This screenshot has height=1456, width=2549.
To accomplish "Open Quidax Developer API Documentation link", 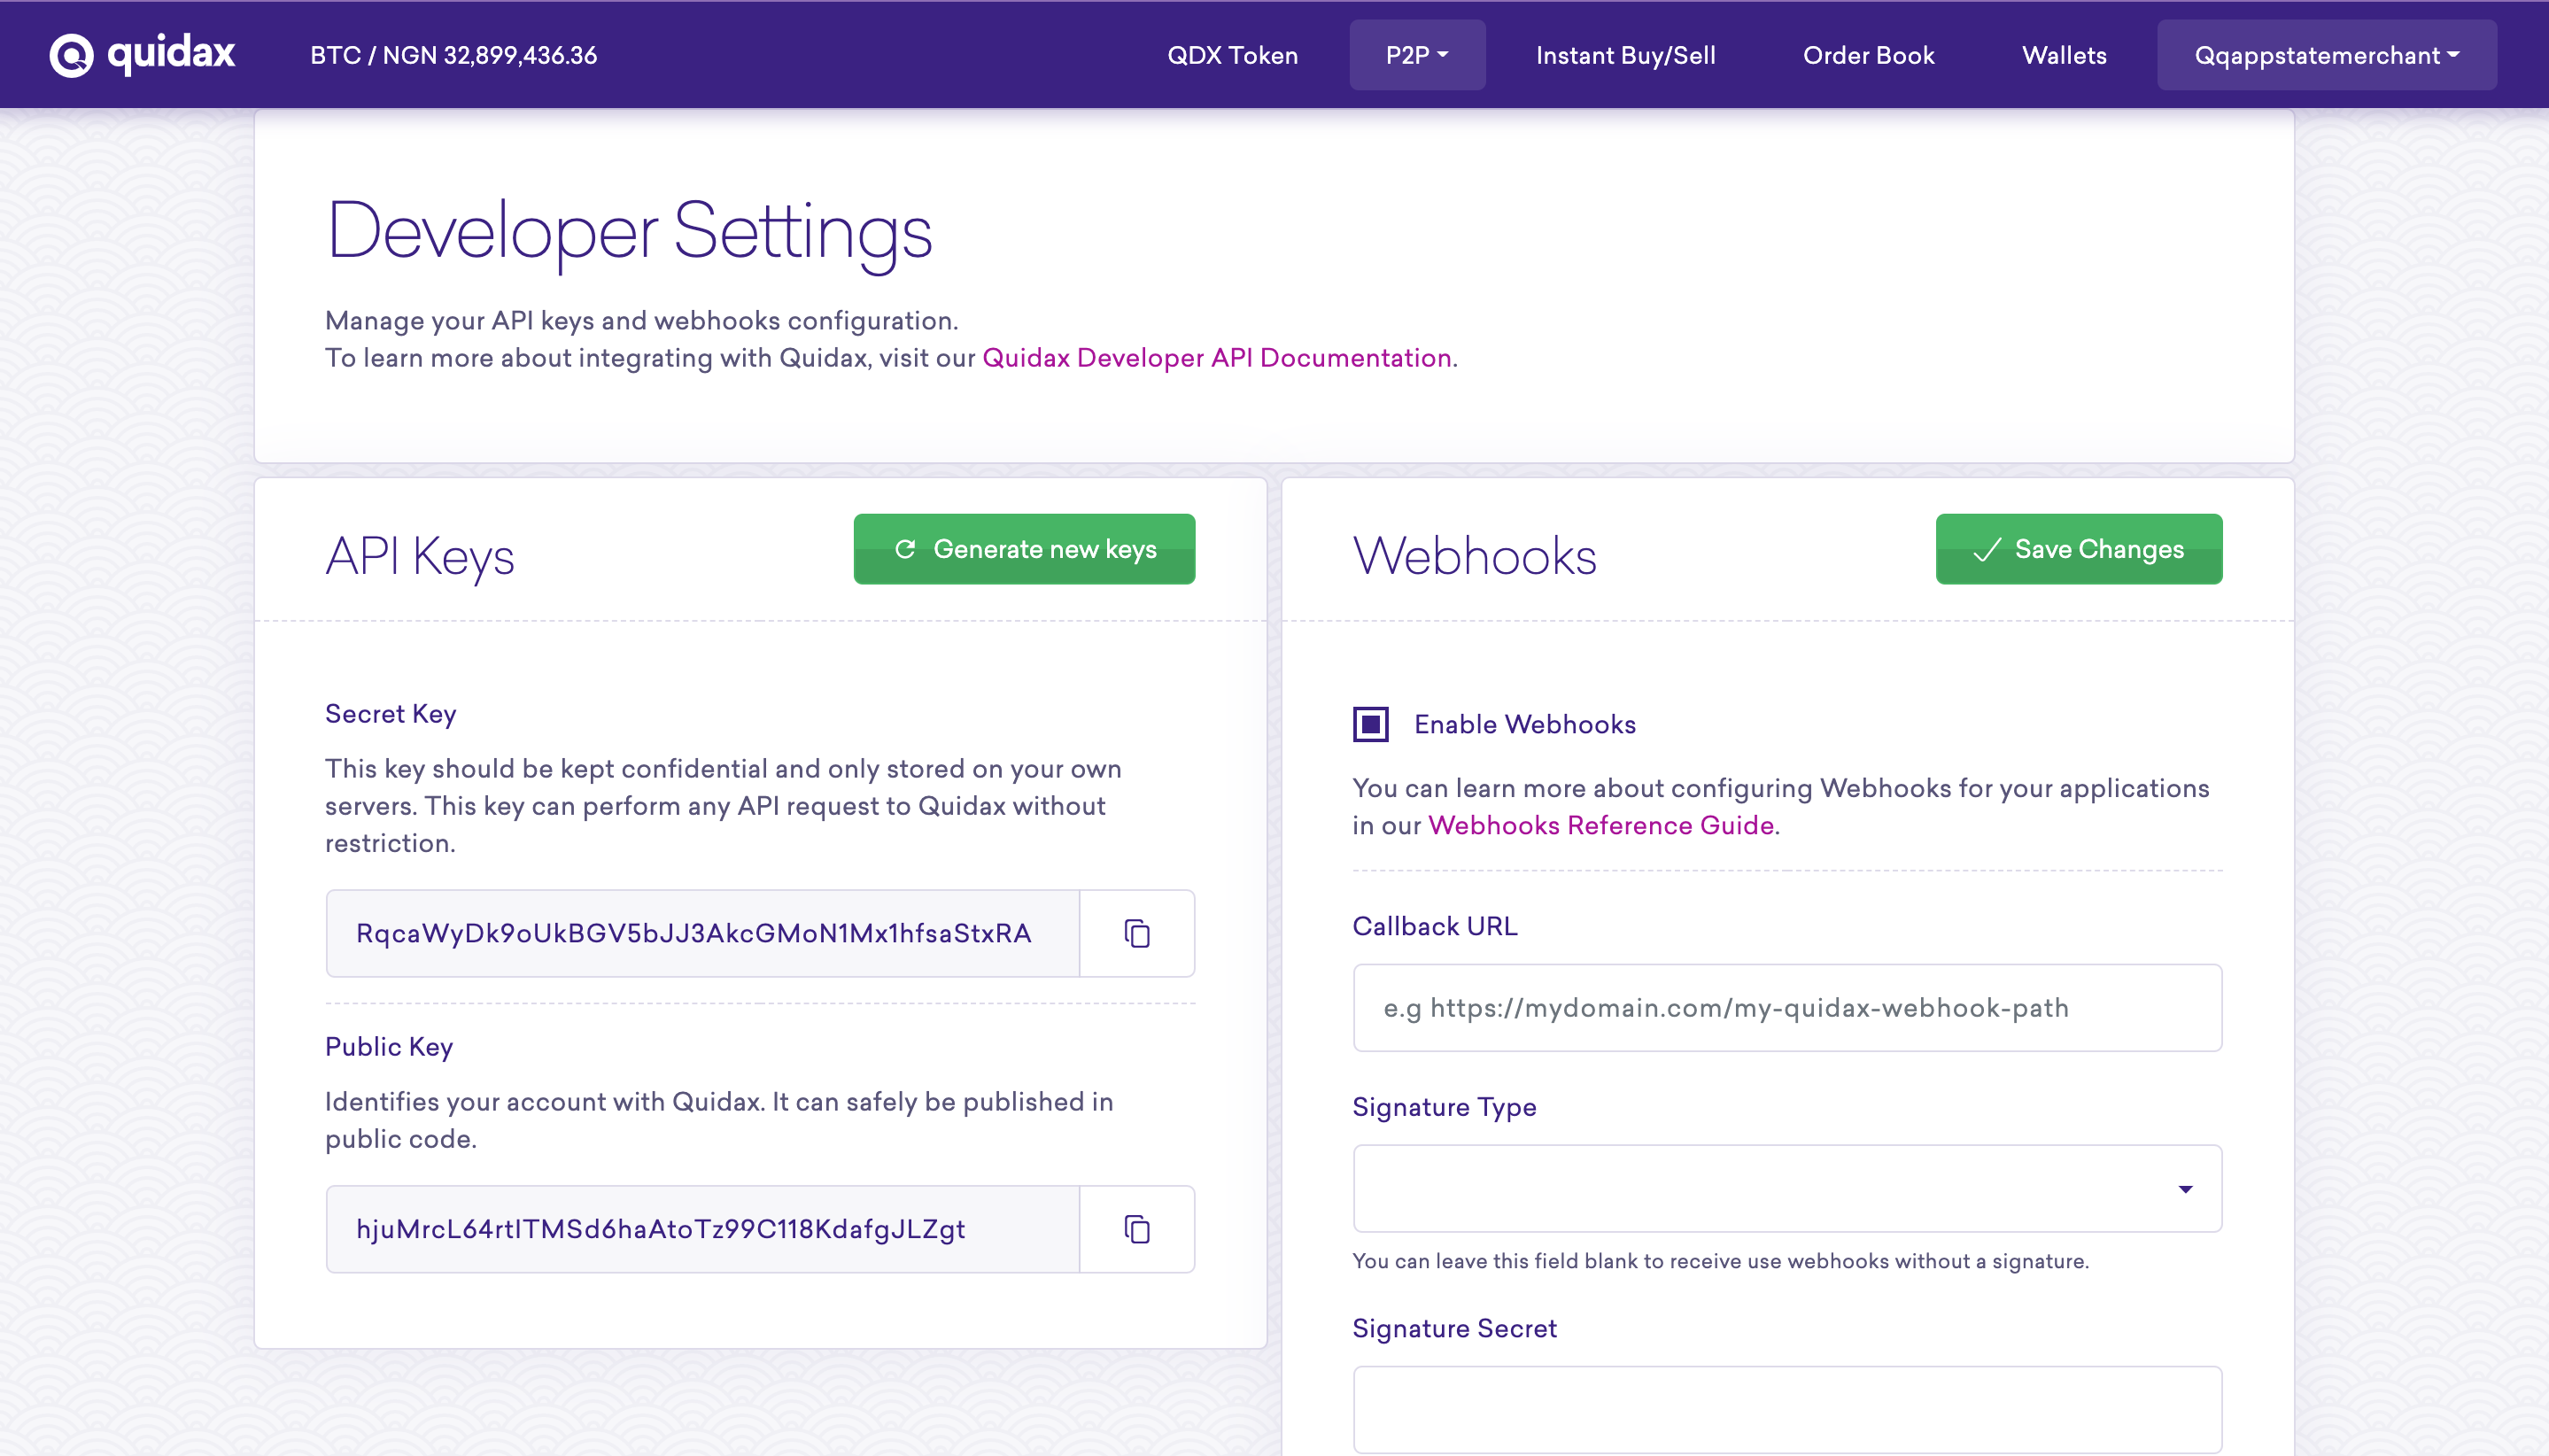I will (1216, 358).
